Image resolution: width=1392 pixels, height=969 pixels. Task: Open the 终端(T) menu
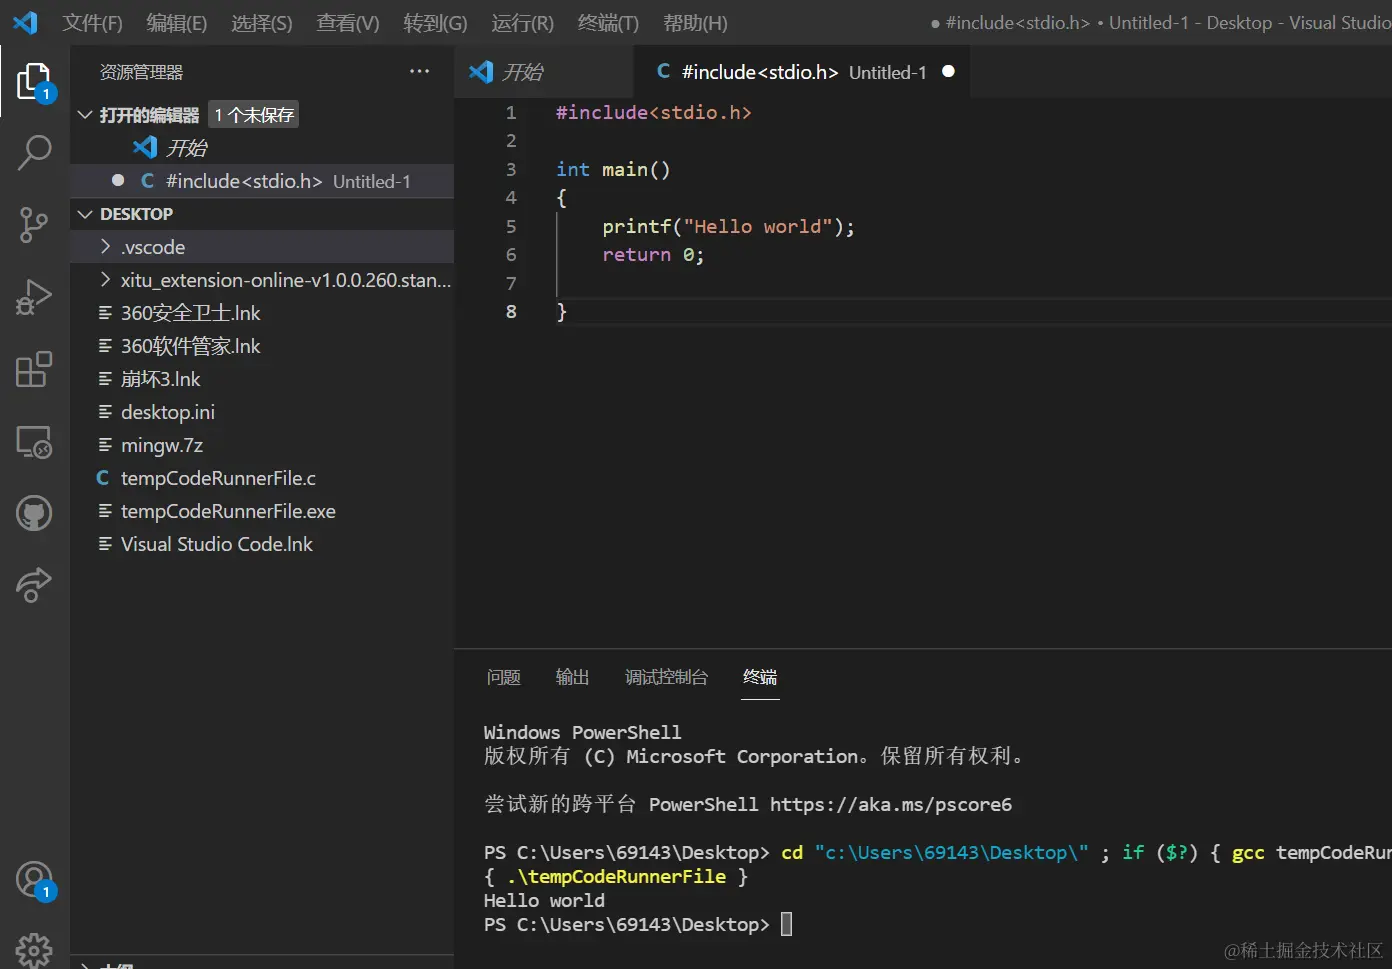608,23
